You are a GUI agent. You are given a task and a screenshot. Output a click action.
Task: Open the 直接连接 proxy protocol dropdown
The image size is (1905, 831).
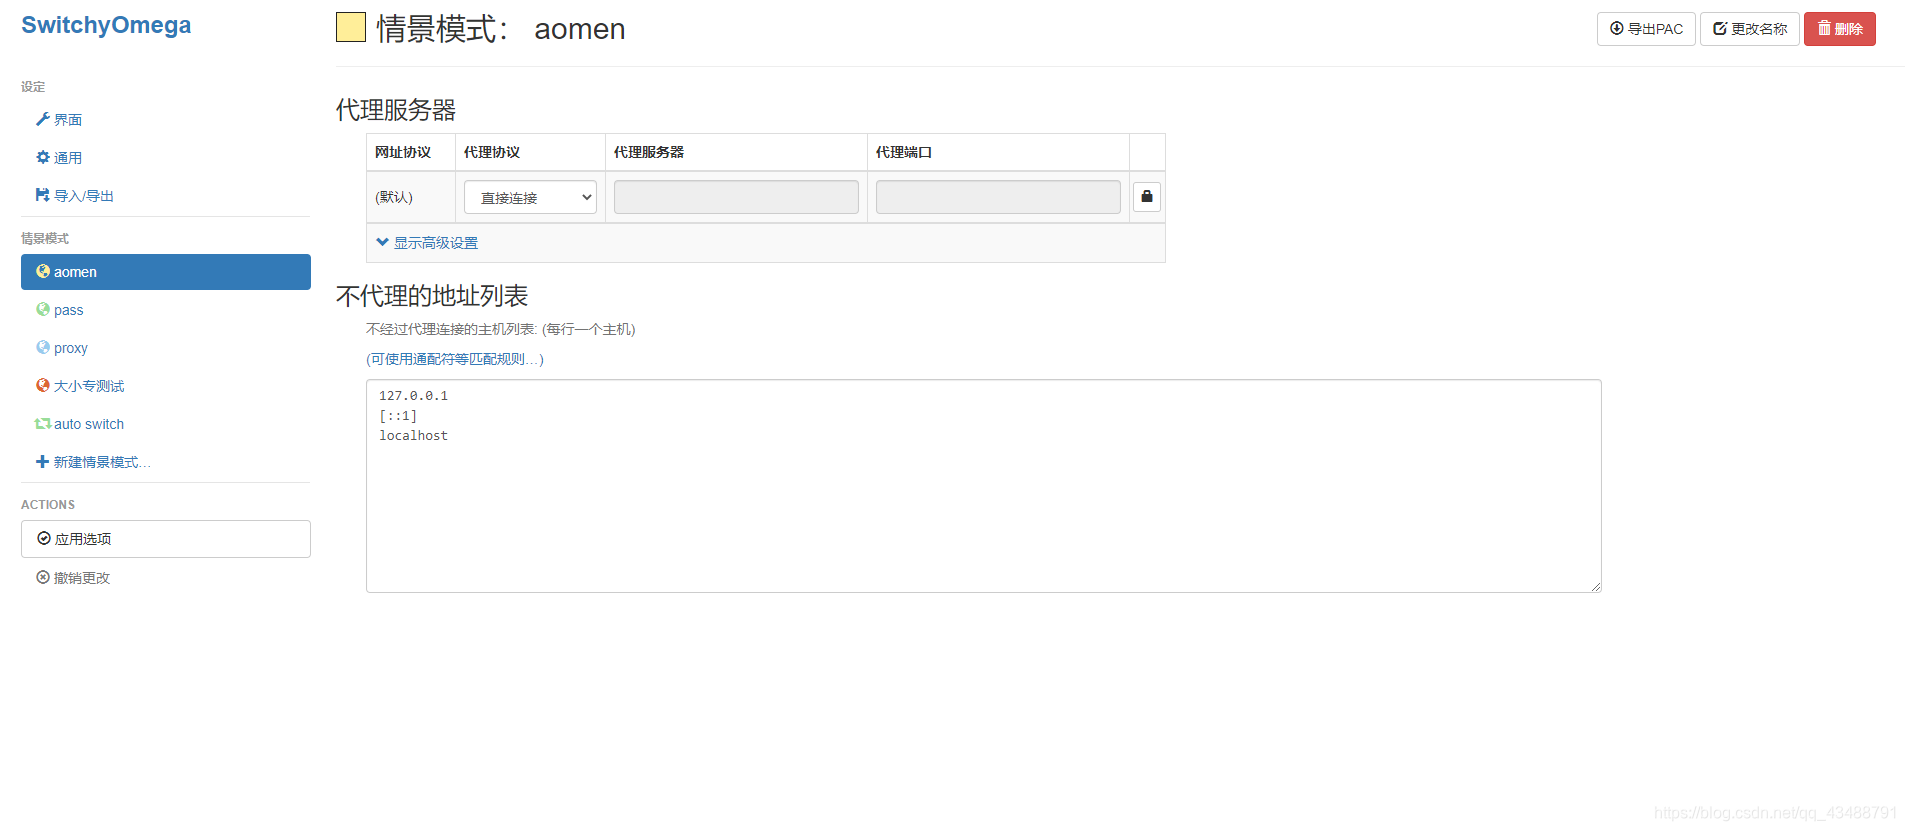530,197
